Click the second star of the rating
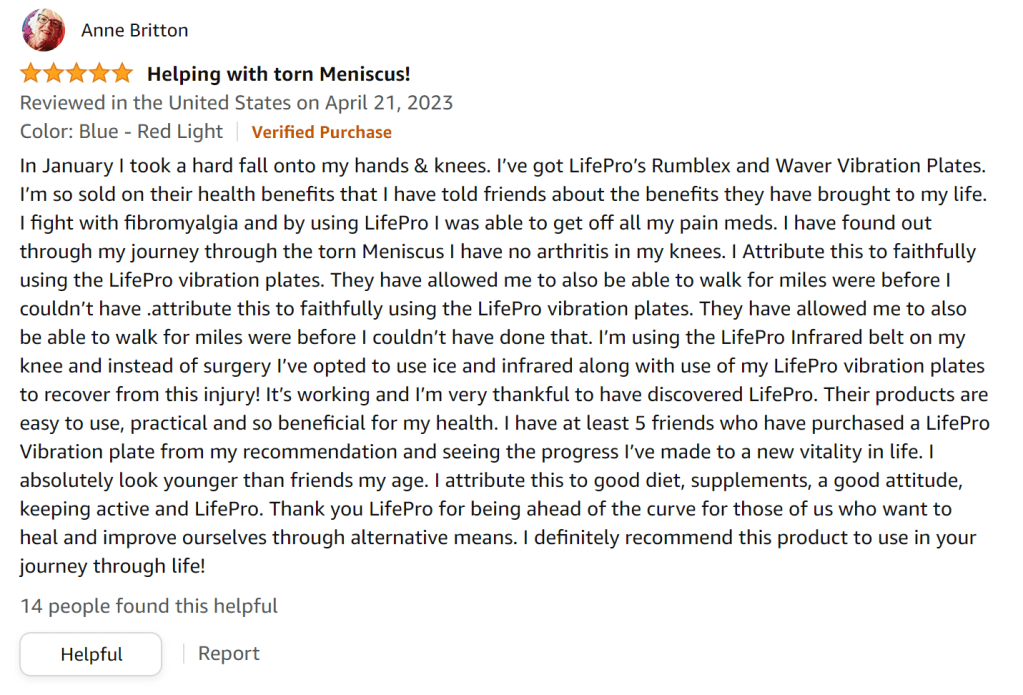1023x695 pixels. [x=54, y=73]
